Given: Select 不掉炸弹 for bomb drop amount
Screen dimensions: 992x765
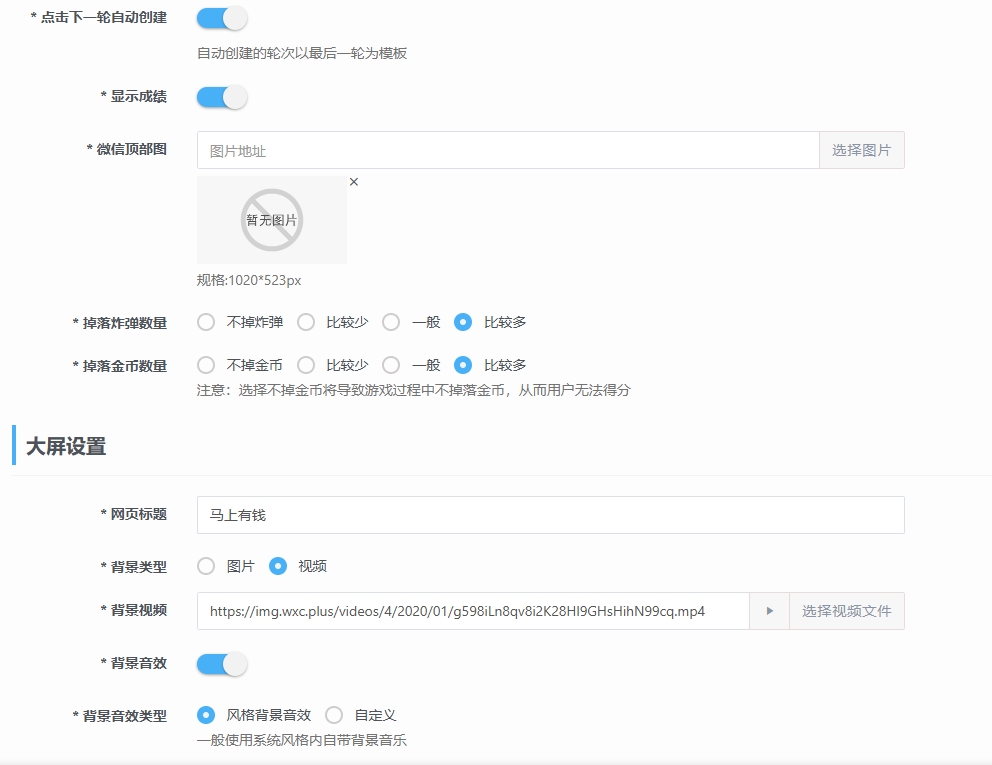Looking at the screenshot, I should (205, 322).
